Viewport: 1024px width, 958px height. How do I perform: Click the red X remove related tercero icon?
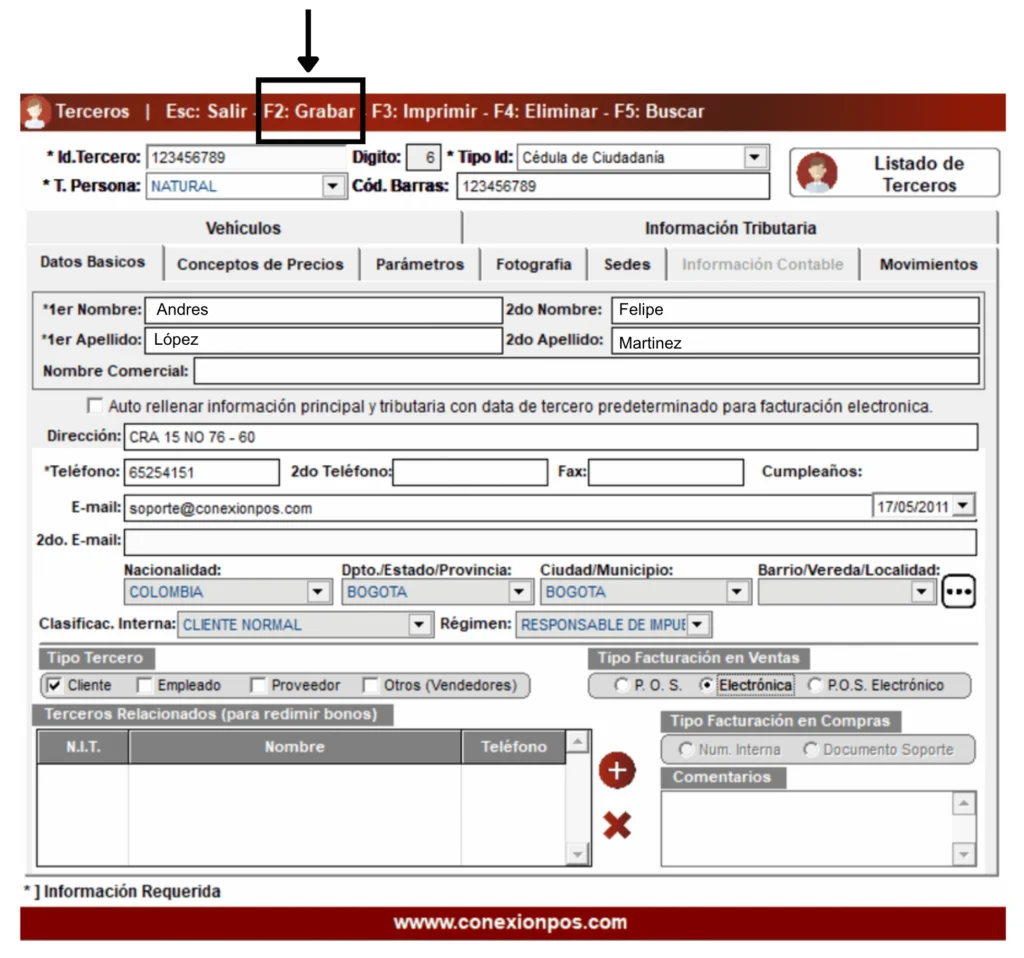click(617, 825)
